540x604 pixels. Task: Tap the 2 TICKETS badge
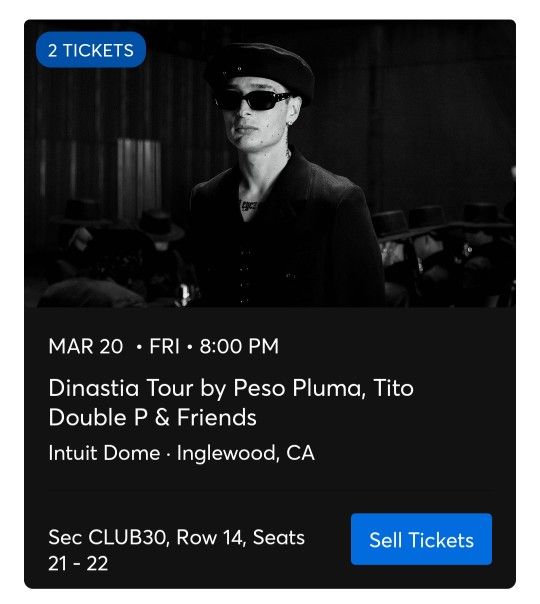(x=91, y=50)
